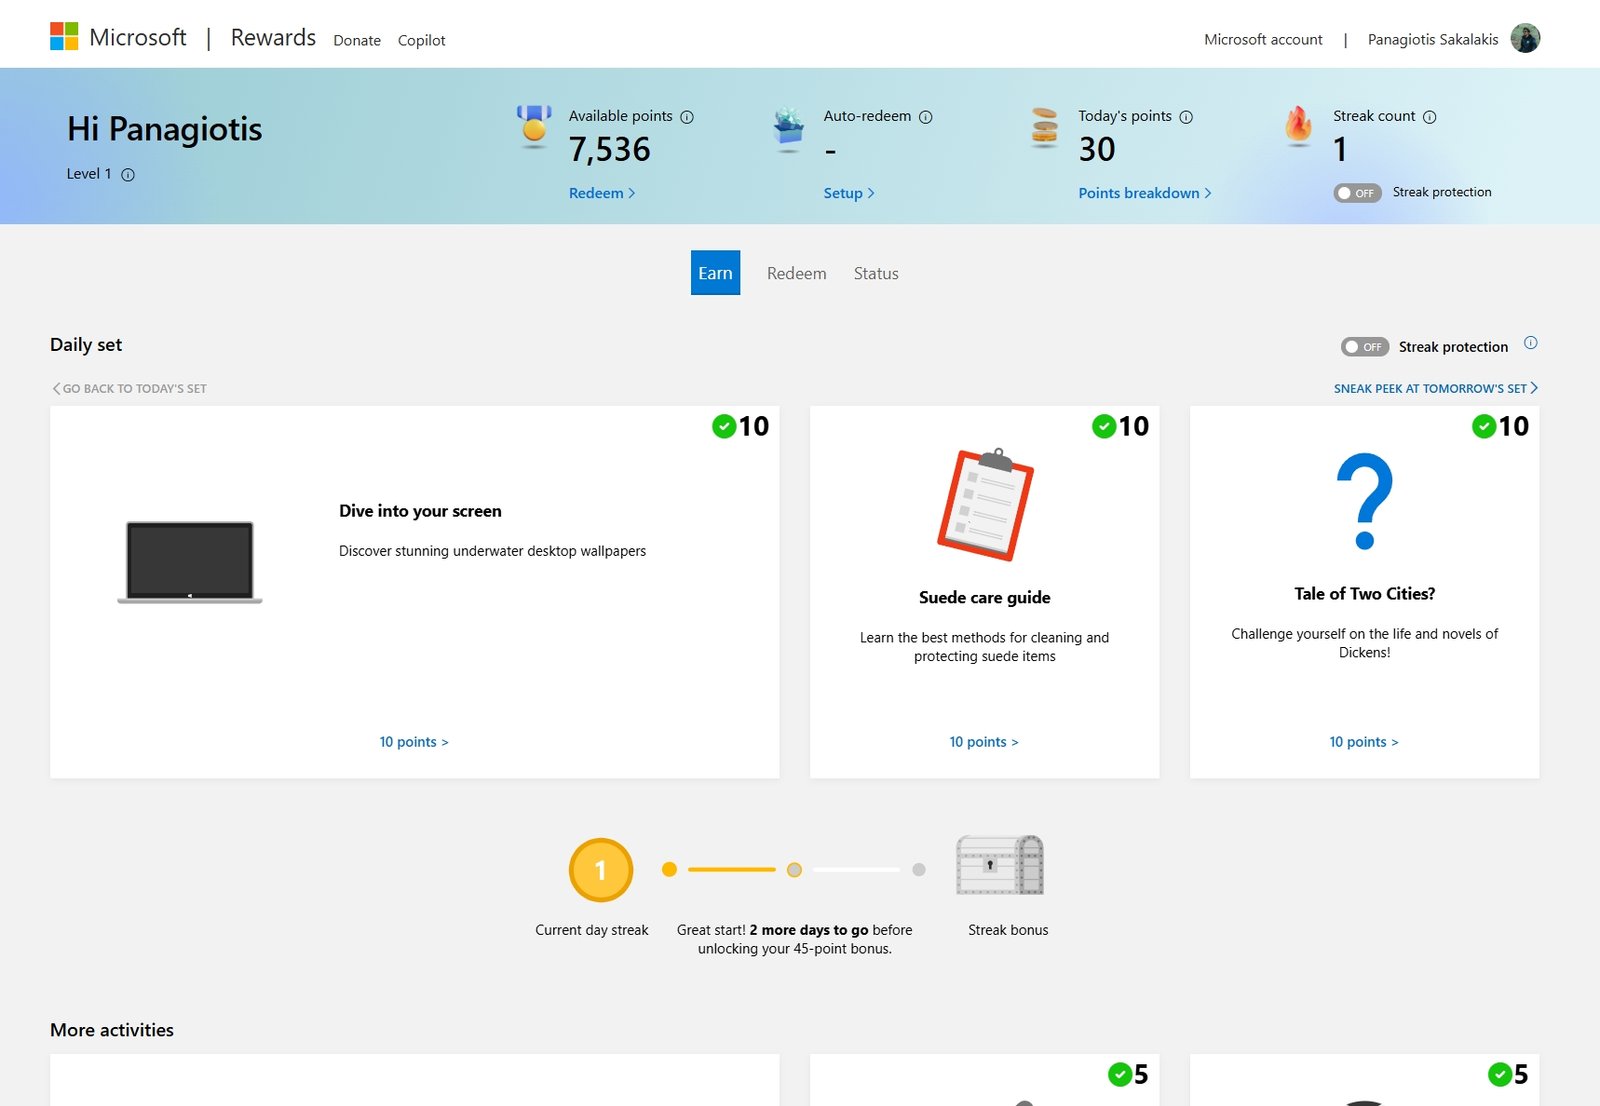The image size is (1600, 1106).
Task: Click Discover stunning underwater desktop wallpapers text
Action: tap(492, 551)
